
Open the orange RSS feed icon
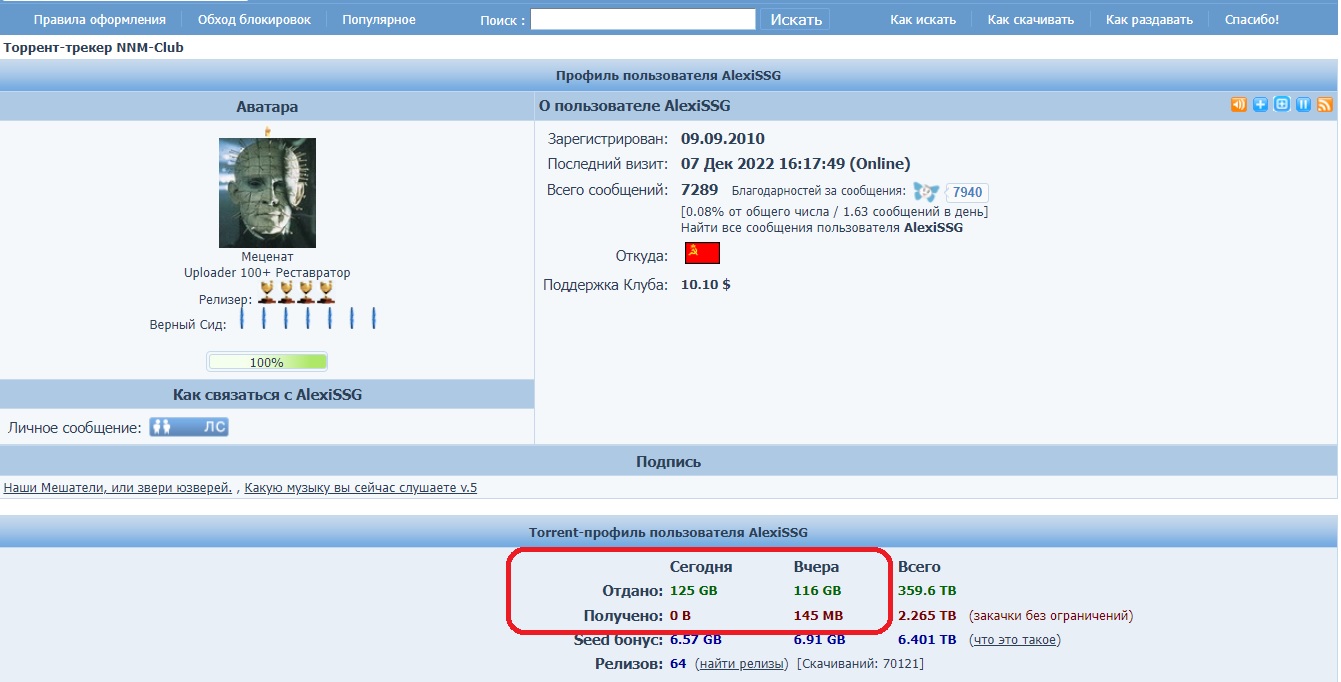click(x=1325, y=105)
